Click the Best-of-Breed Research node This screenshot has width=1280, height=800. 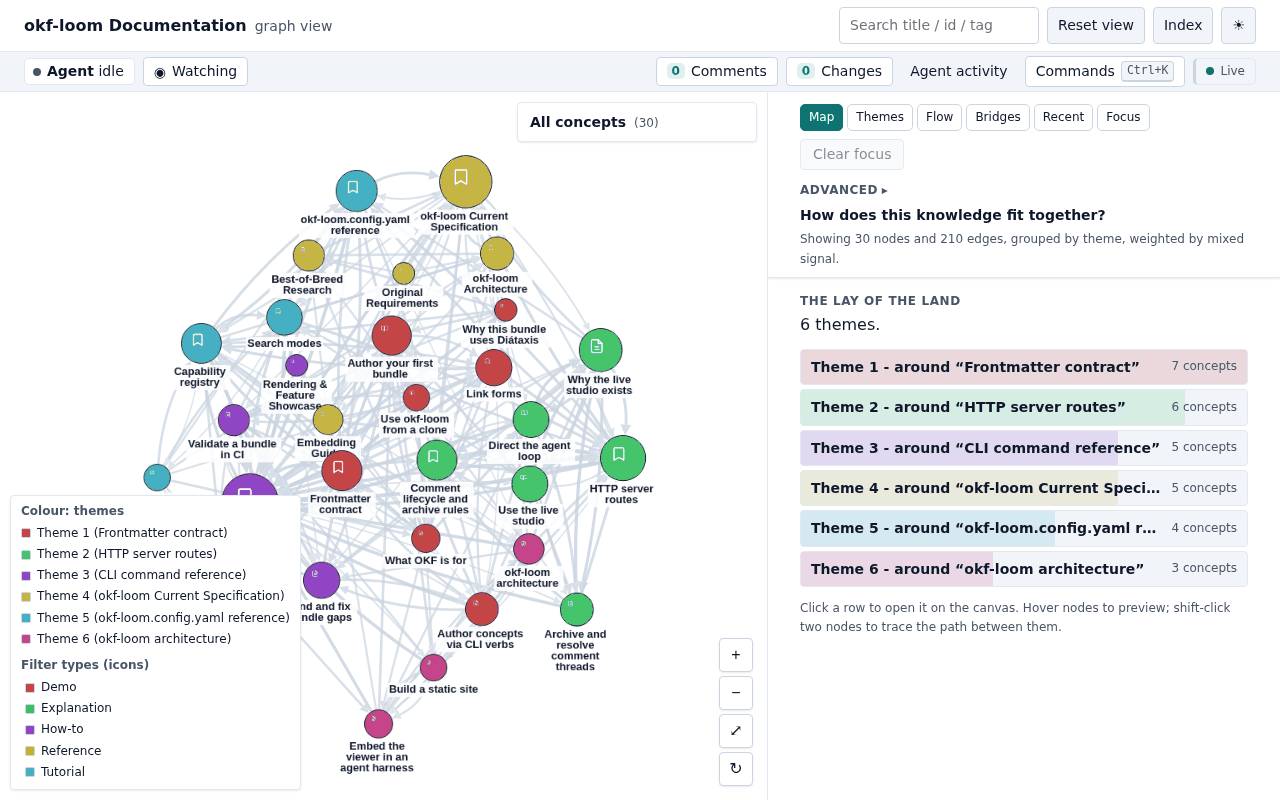[308, 256]
